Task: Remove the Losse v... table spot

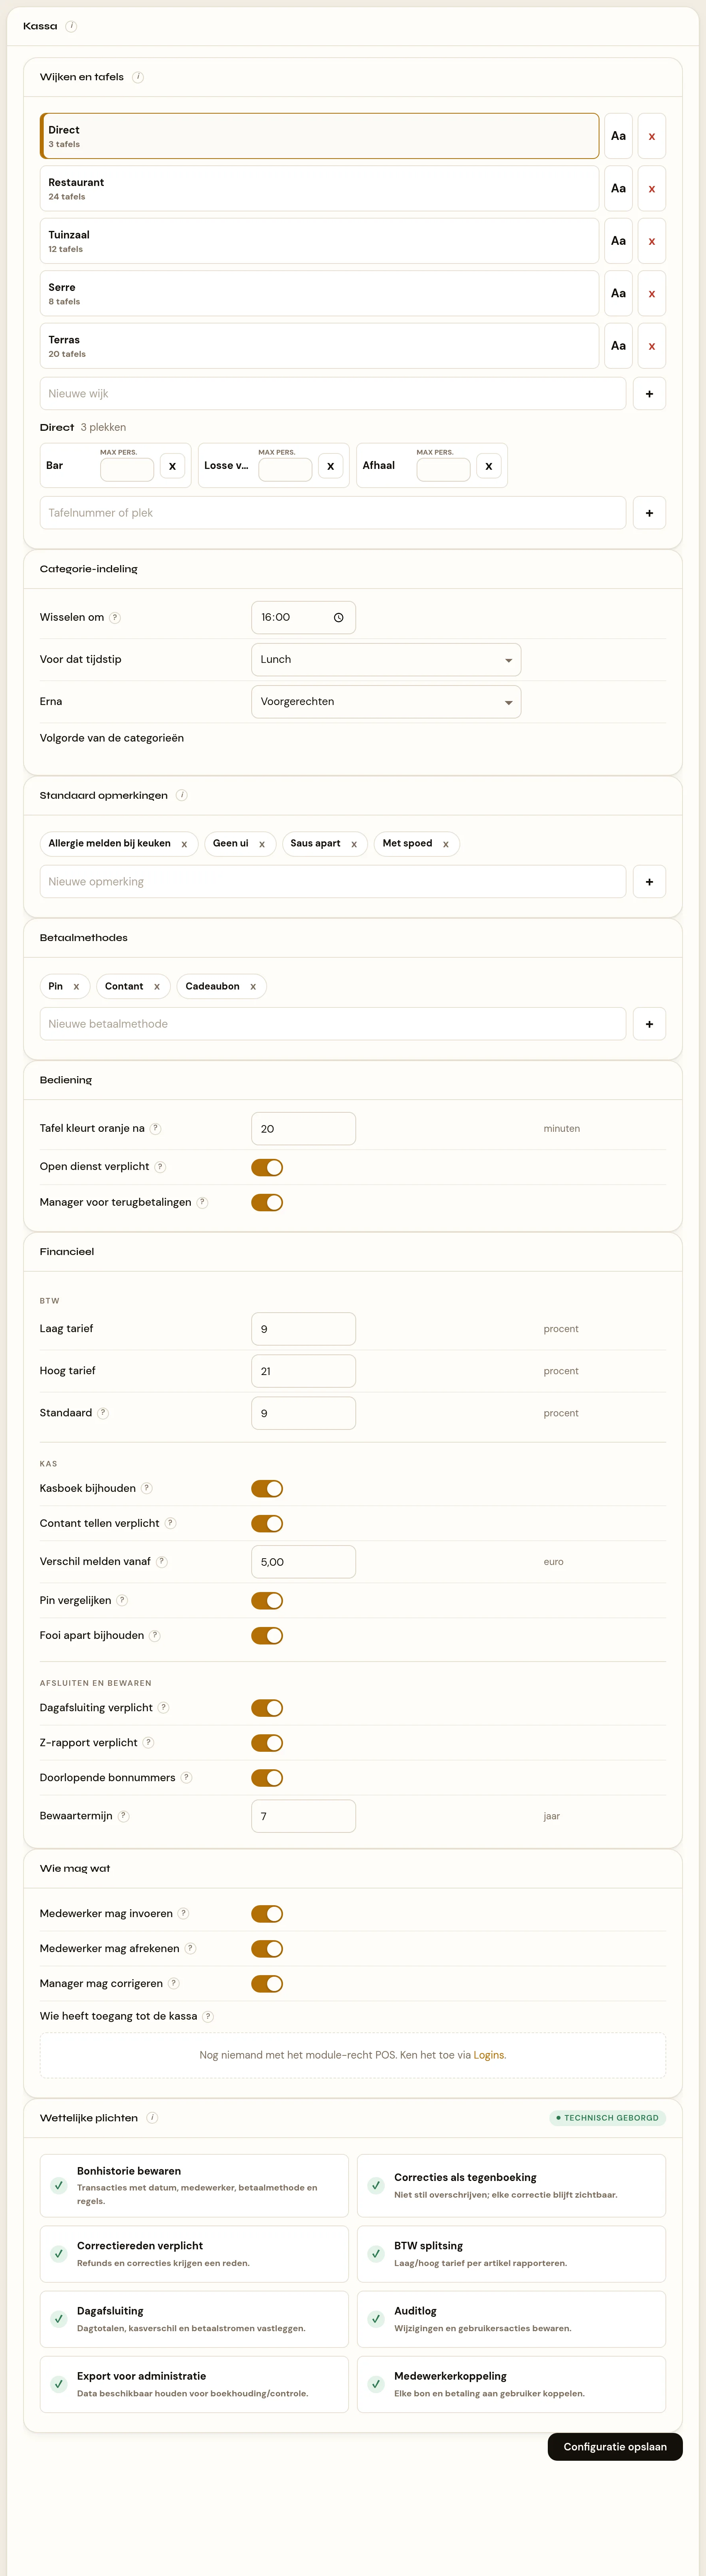Action: coord(330,466)
